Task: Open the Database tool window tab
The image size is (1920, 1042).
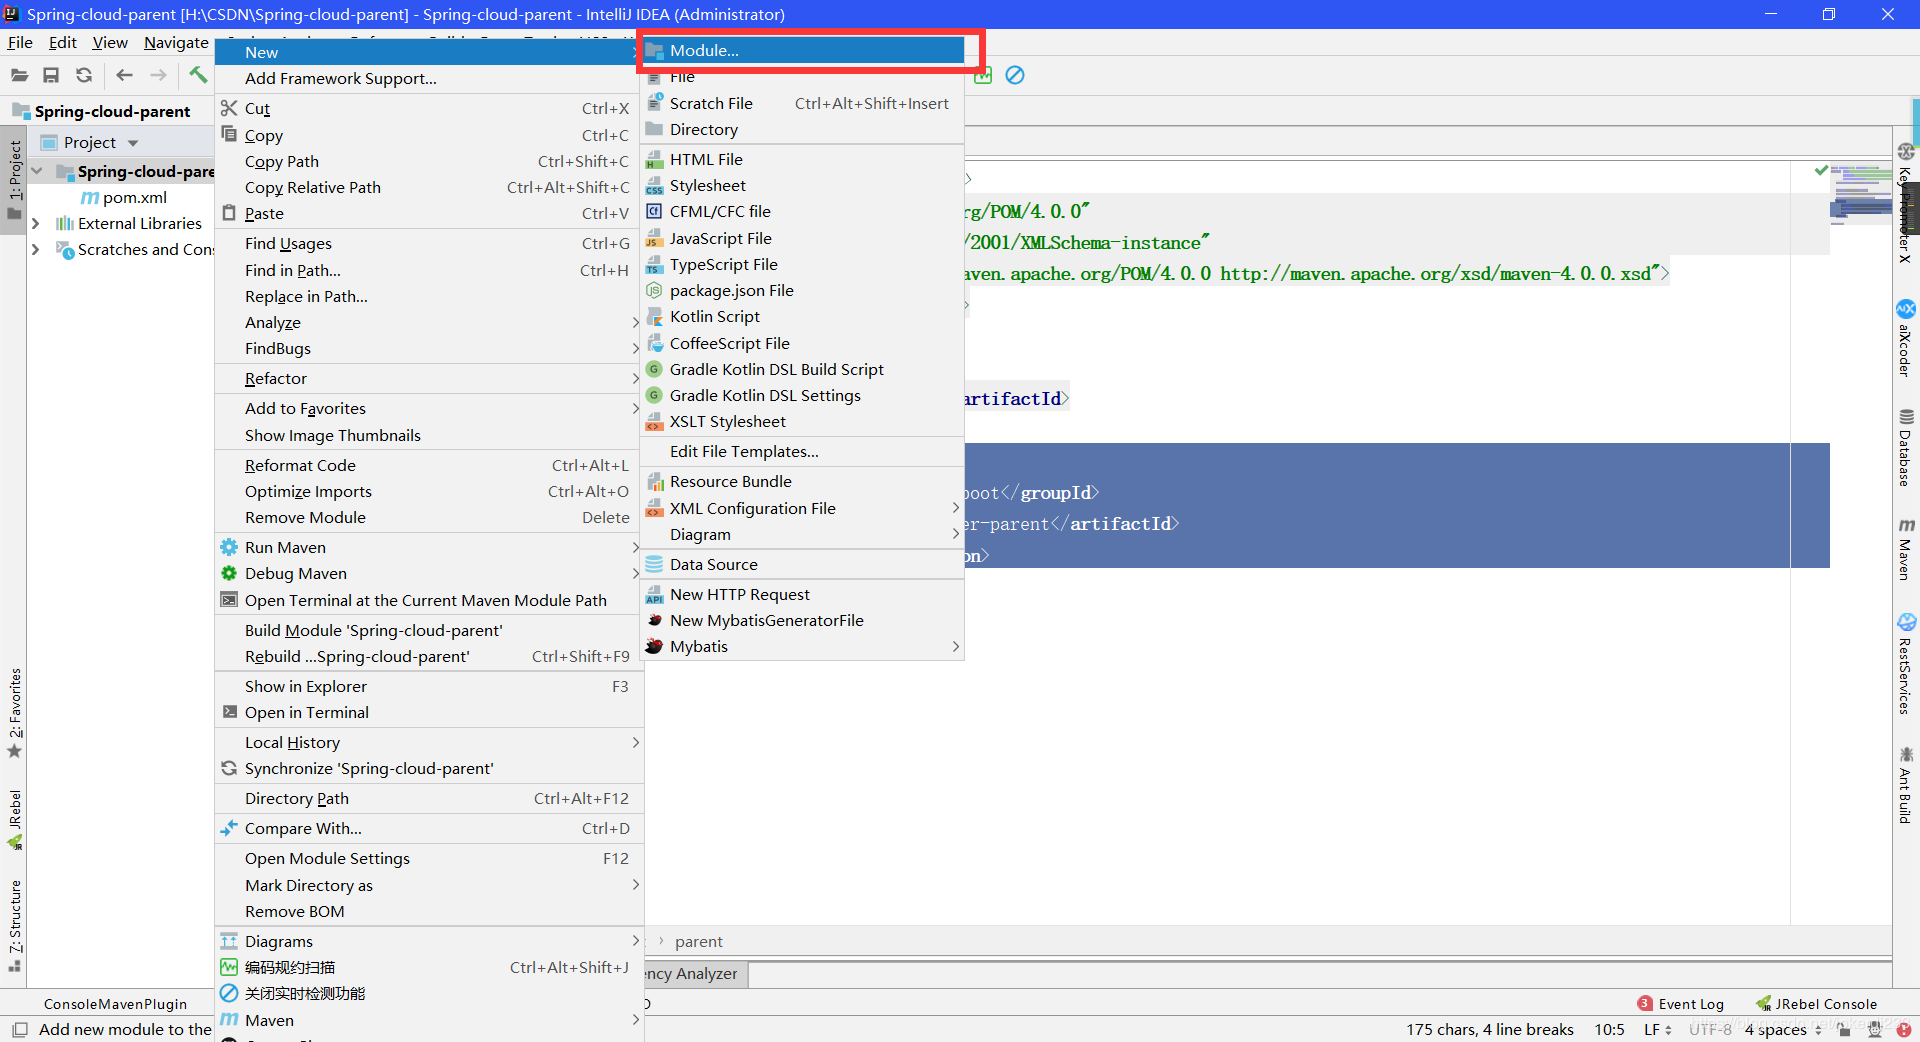Action: pos(1906,447)
